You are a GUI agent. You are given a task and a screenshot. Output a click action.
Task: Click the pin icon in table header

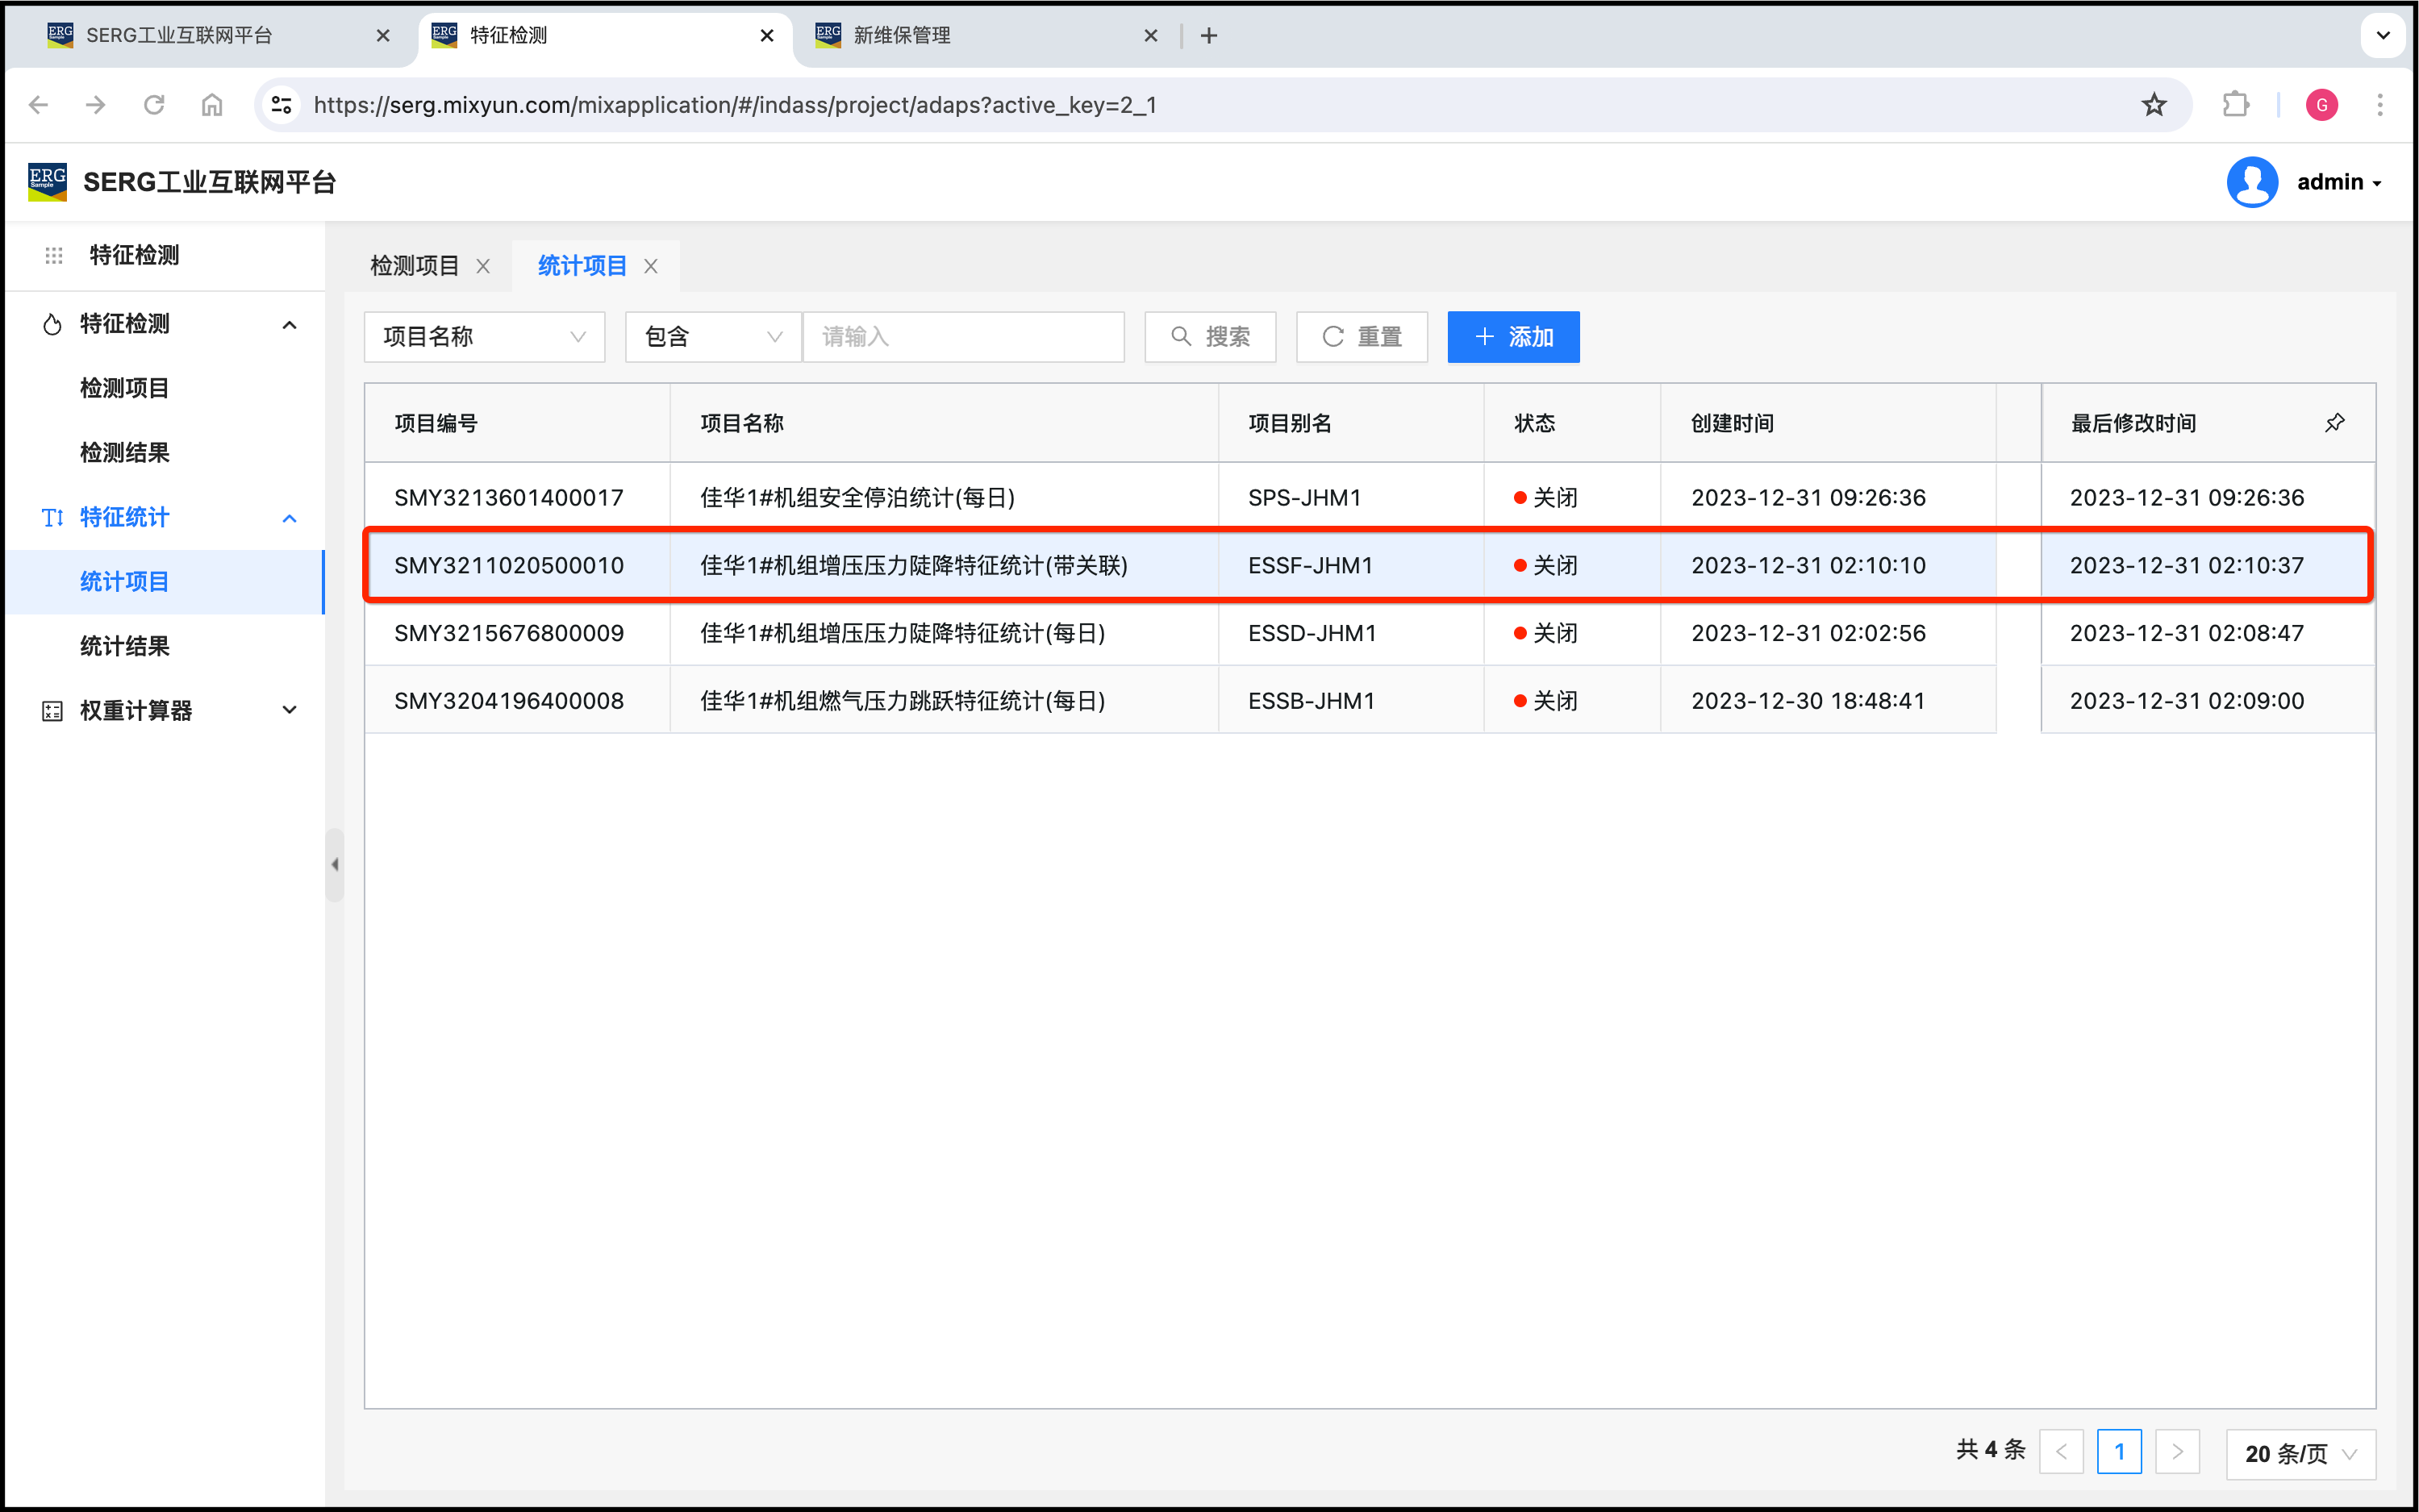click(x=2334, y=423)
